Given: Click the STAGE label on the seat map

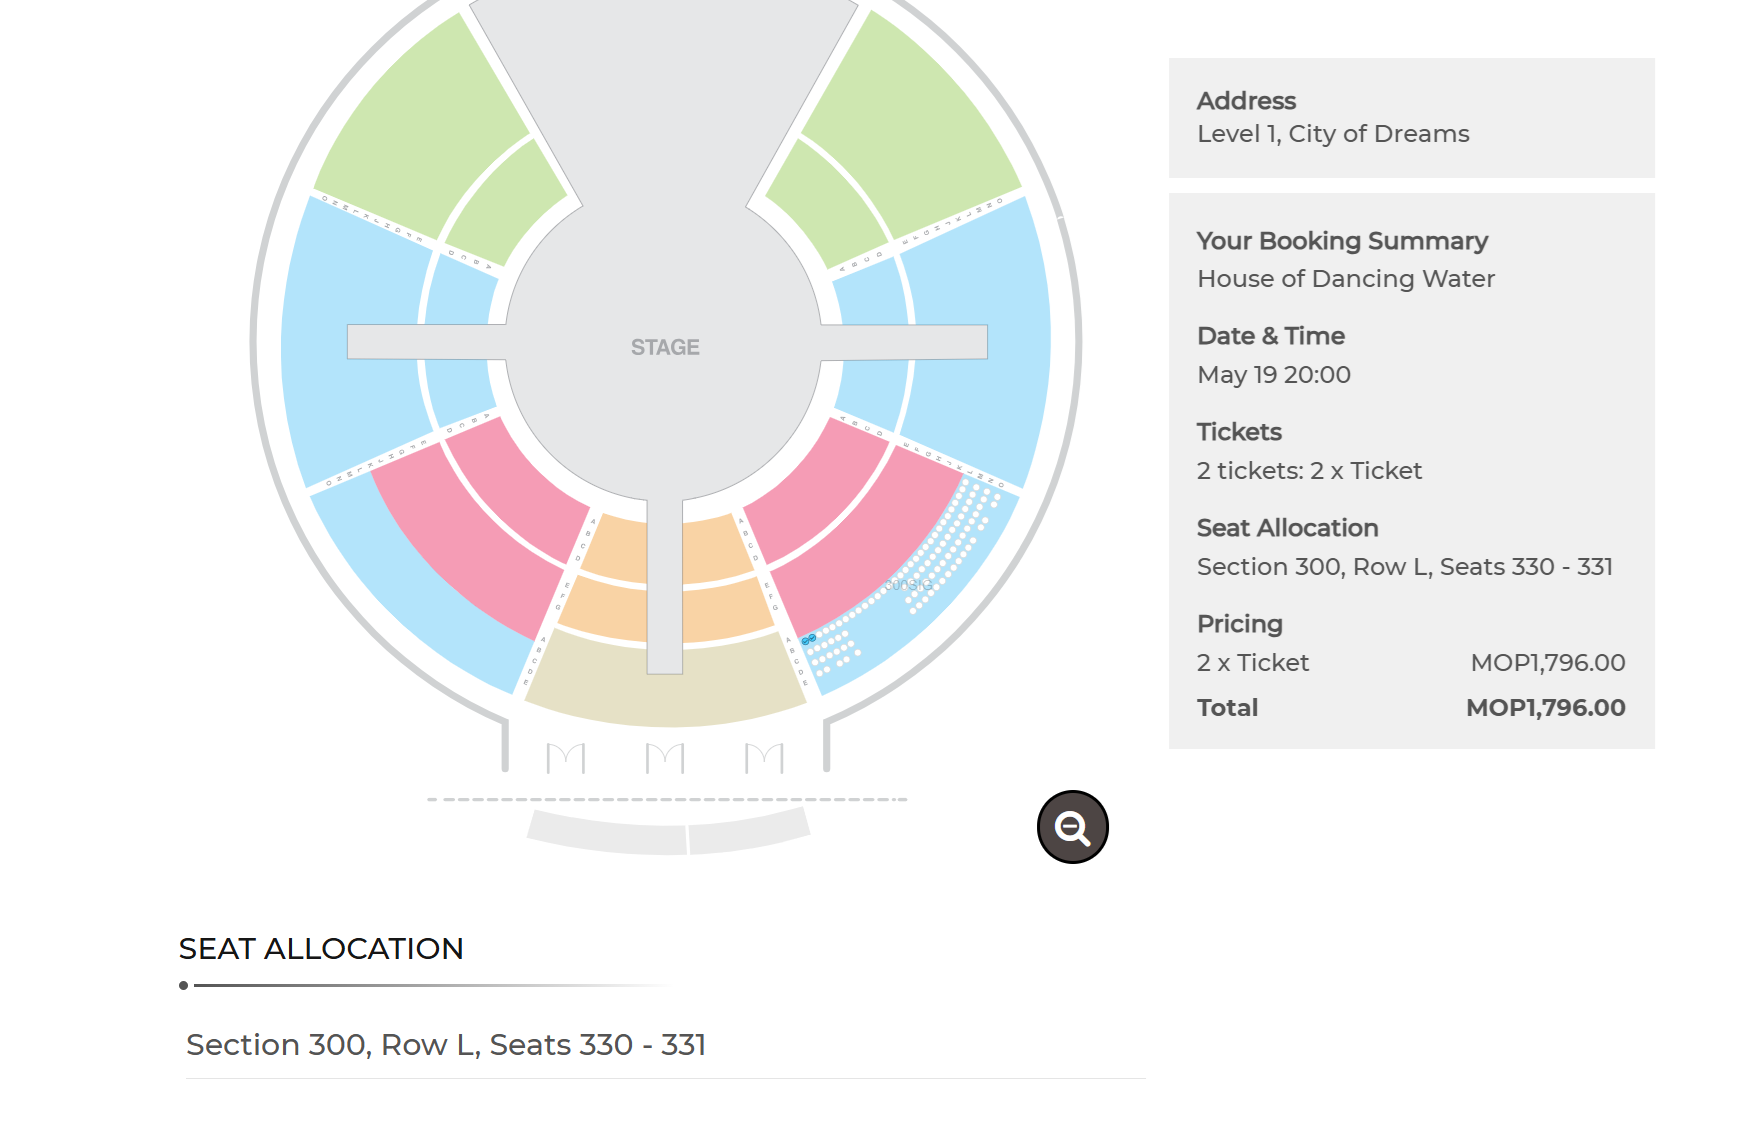Looking at the screenshot, I should tap(665, 347).
